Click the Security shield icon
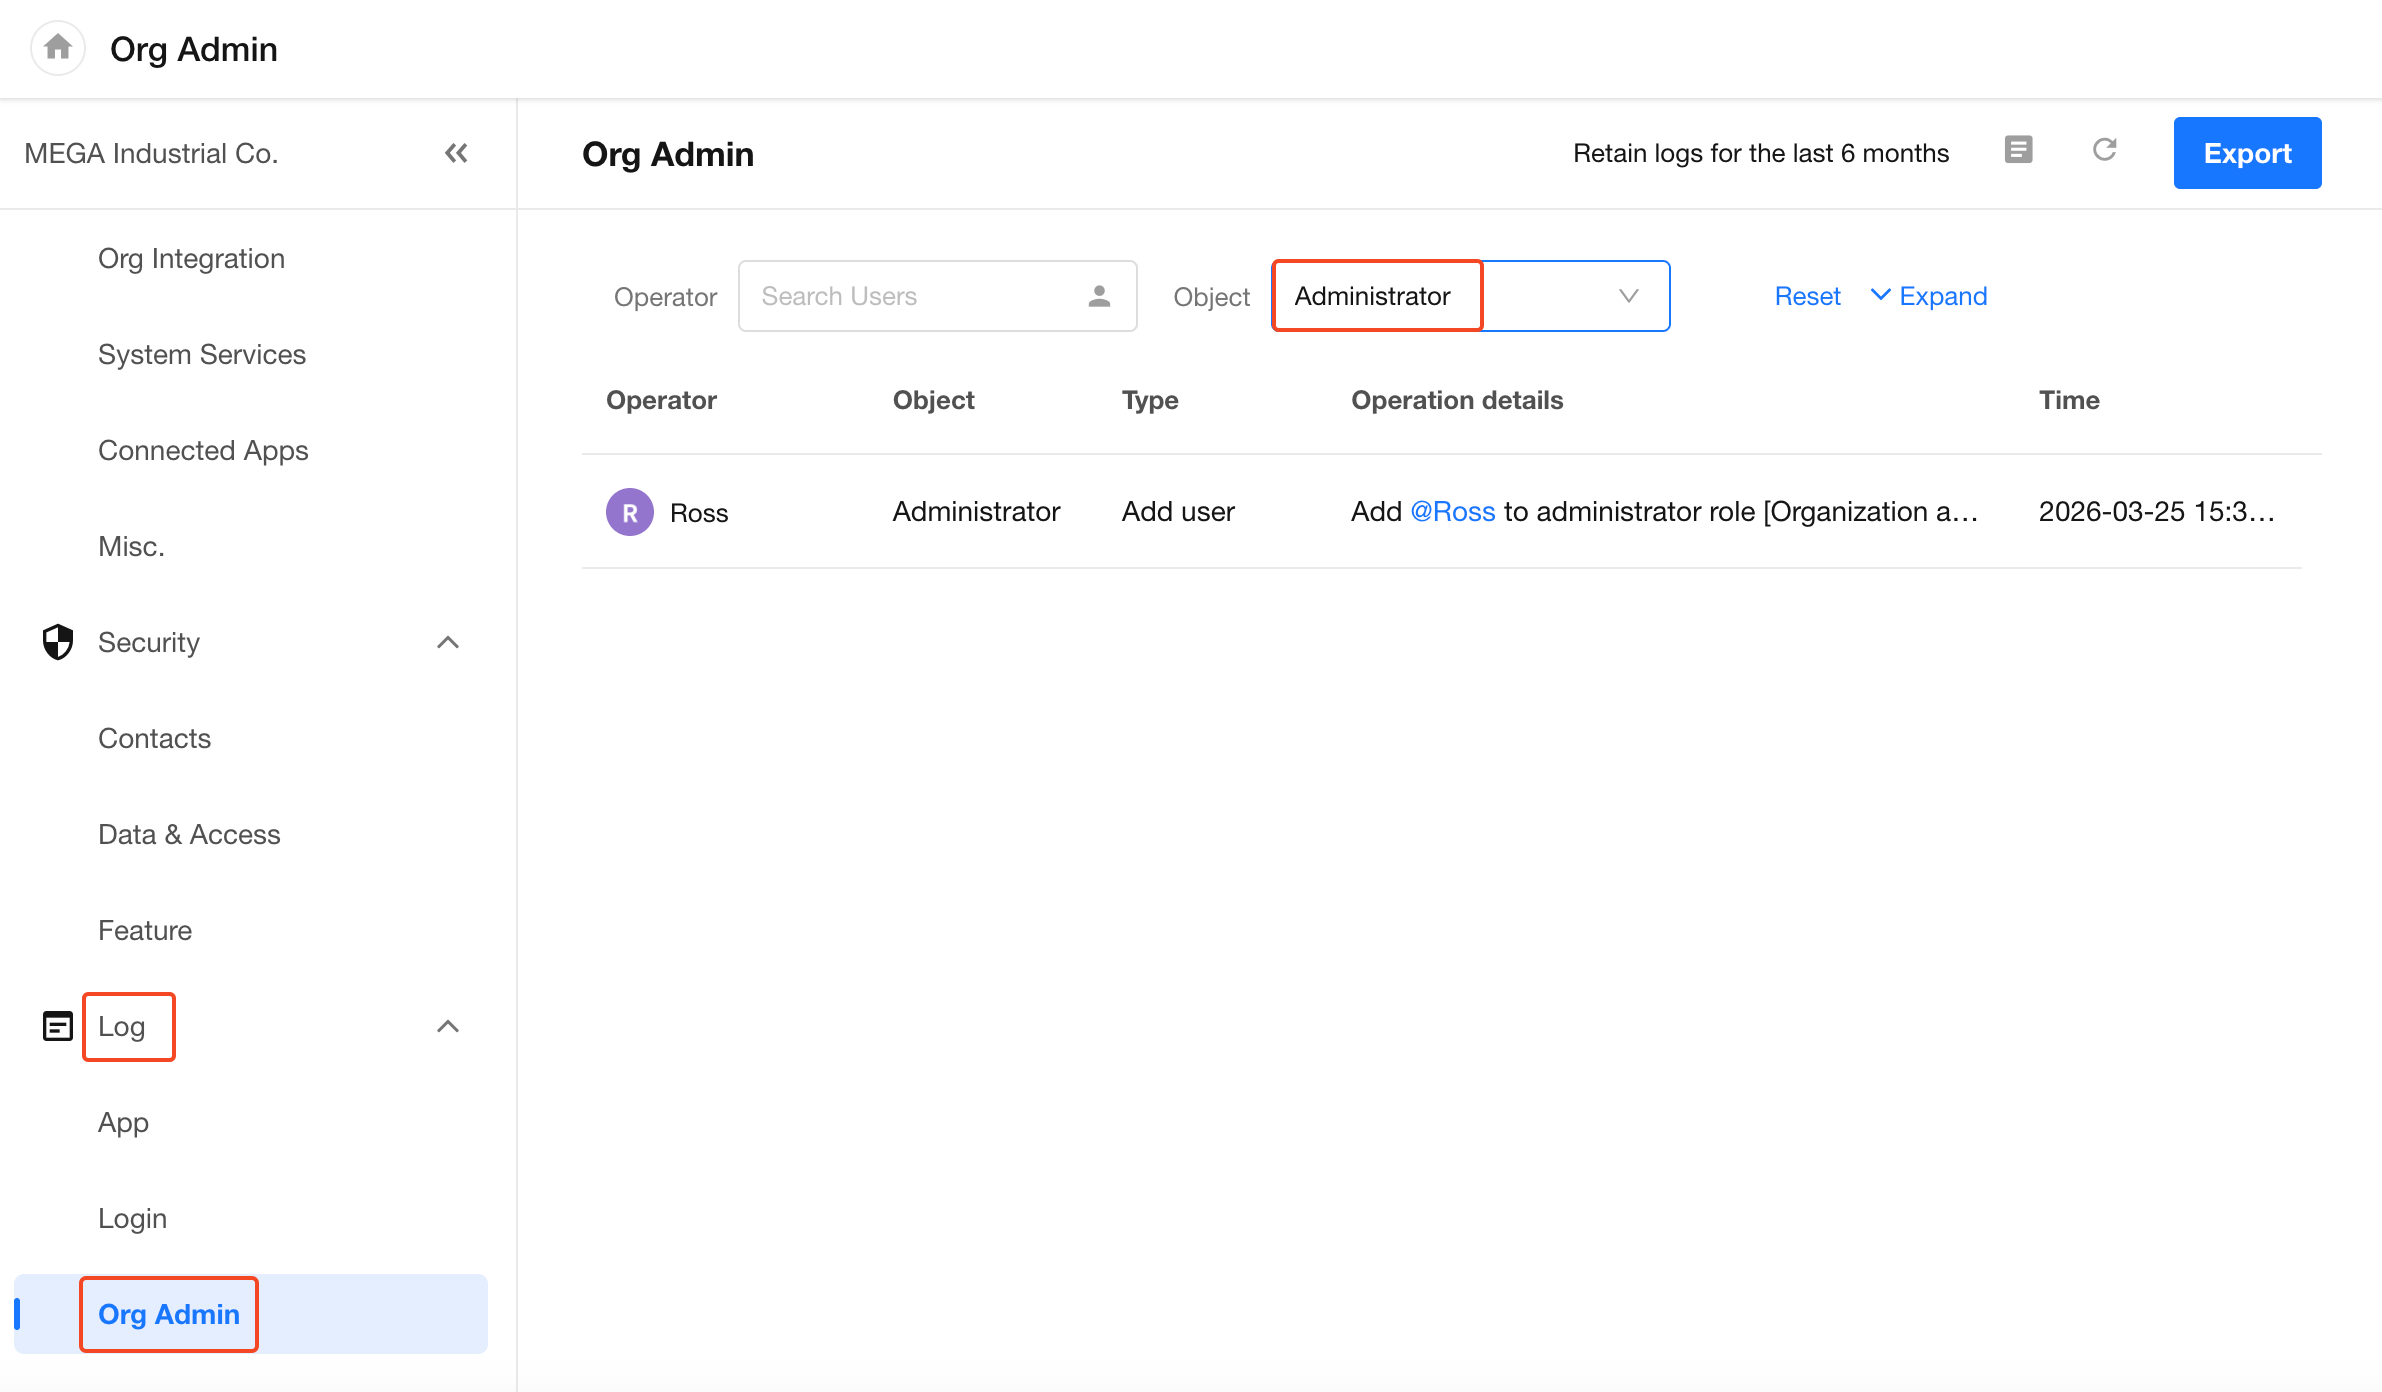This screenshot has height=1392, width=2382. 58,642
